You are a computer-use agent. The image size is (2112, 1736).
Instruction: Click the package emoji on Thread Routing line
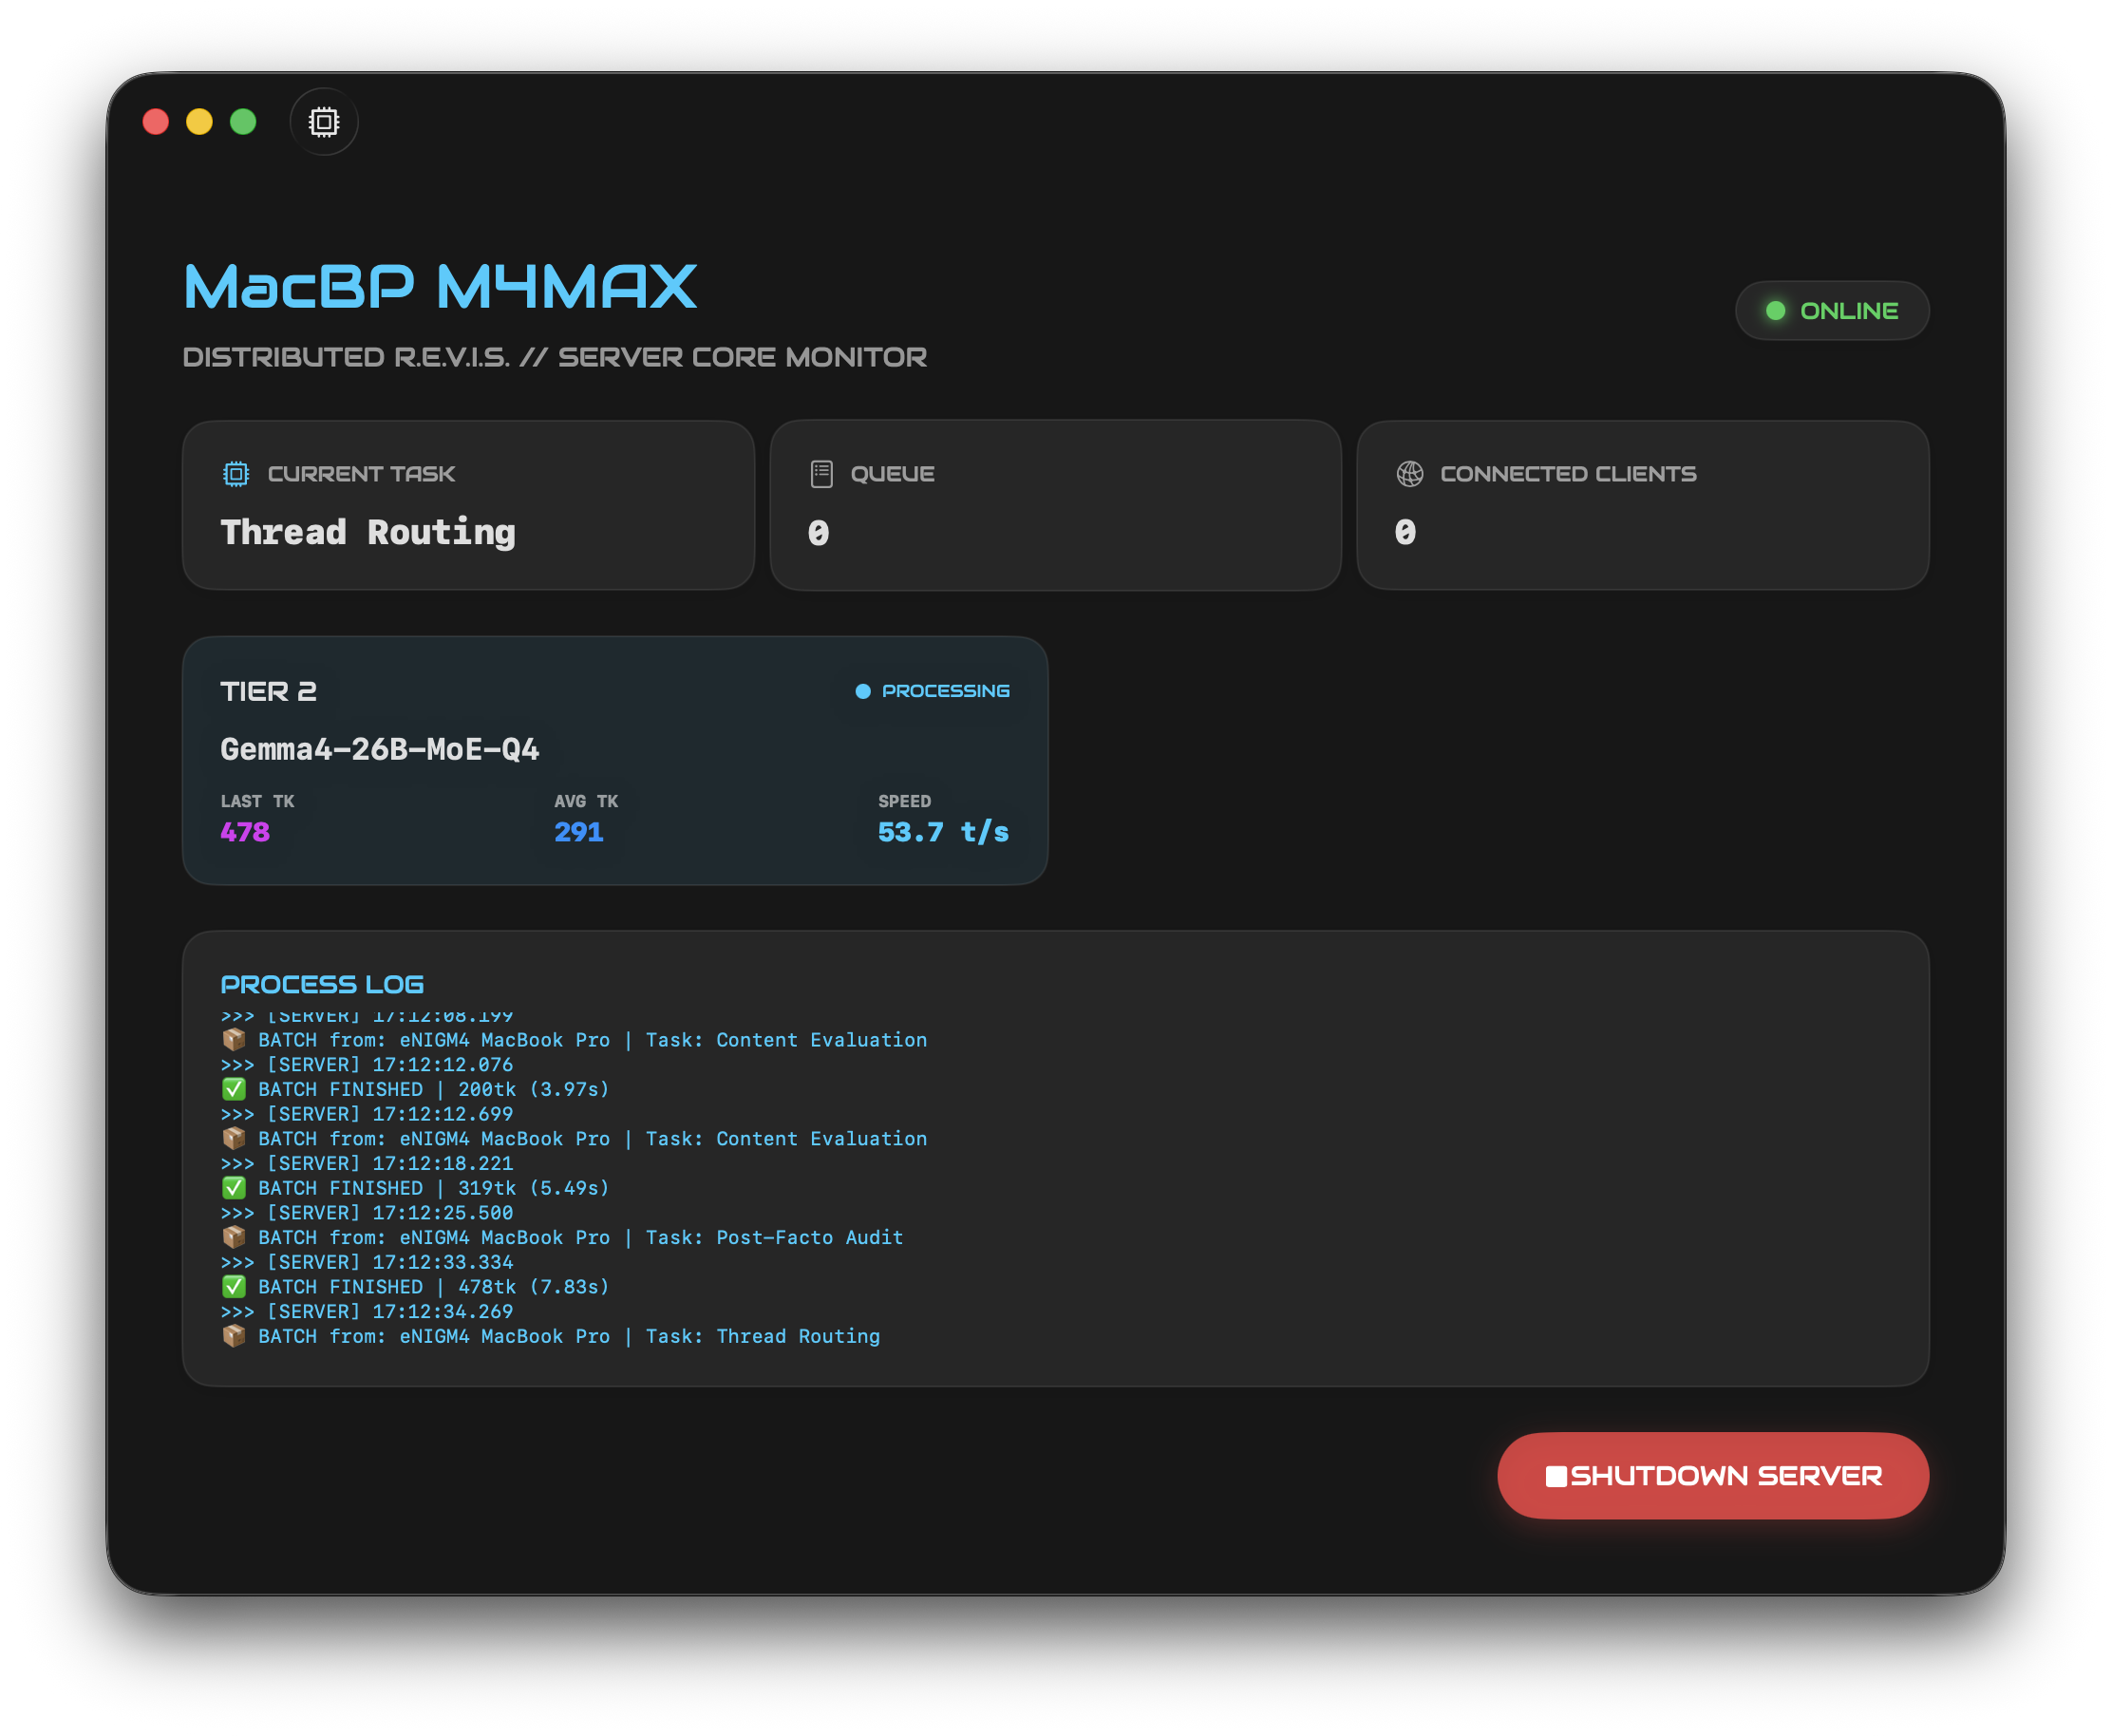coord(234,1336)
